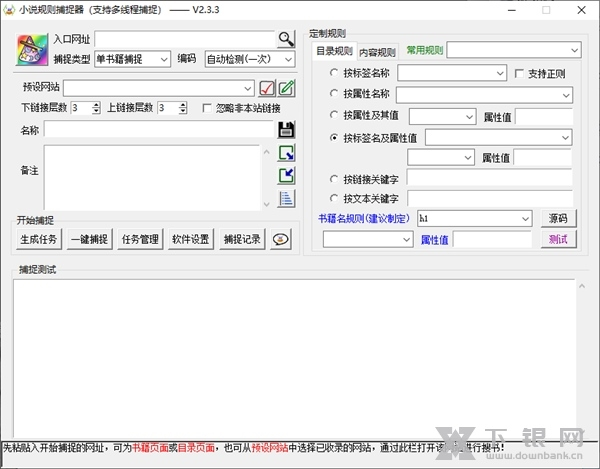
Task: Open 软件设置
Action: click(x=191, y=239)
